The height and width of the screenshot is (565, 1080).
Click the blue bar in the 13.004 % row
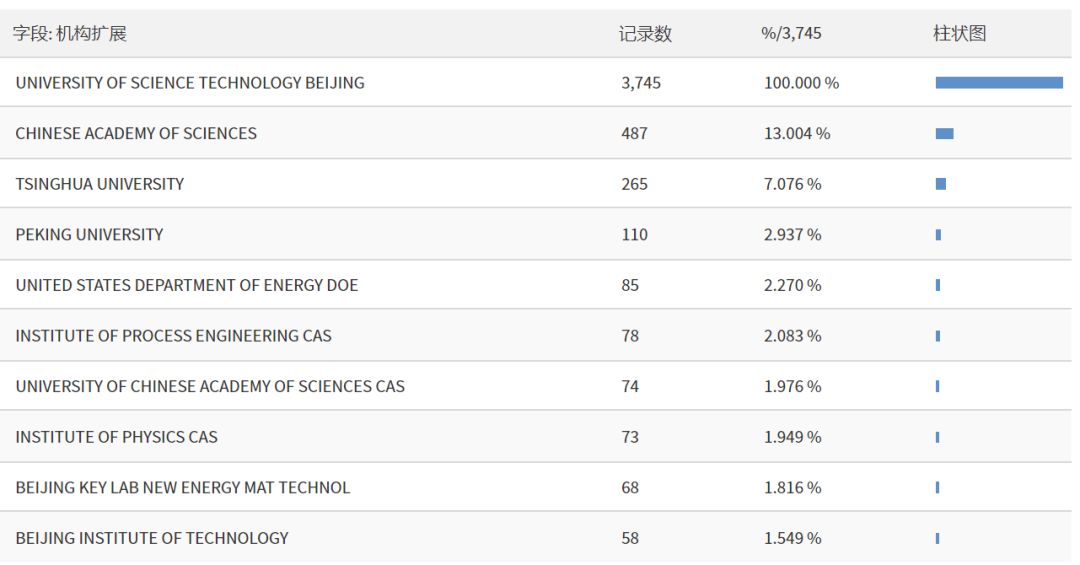point(944,134)
